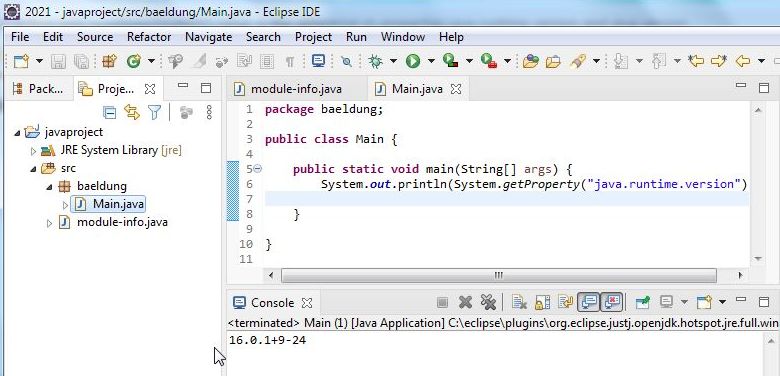
Task: Open a Terminal using the monitor icon
Action: tap(318, 61)
